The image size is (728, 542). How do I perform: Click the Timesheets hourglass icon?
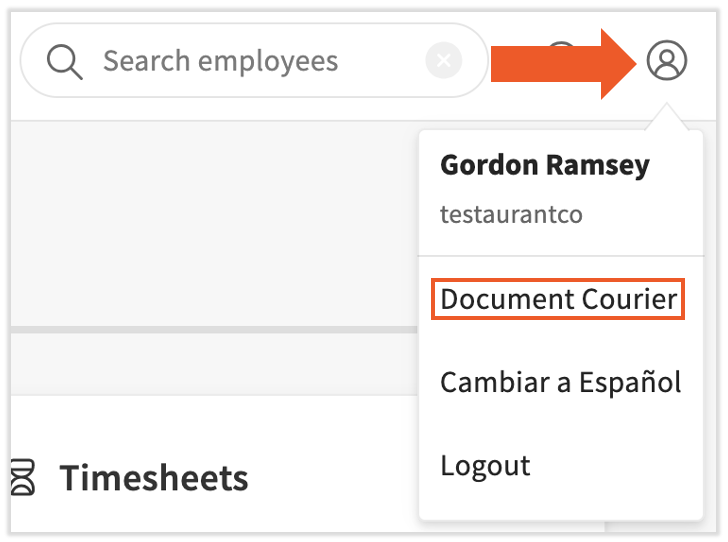click(22, 478)
